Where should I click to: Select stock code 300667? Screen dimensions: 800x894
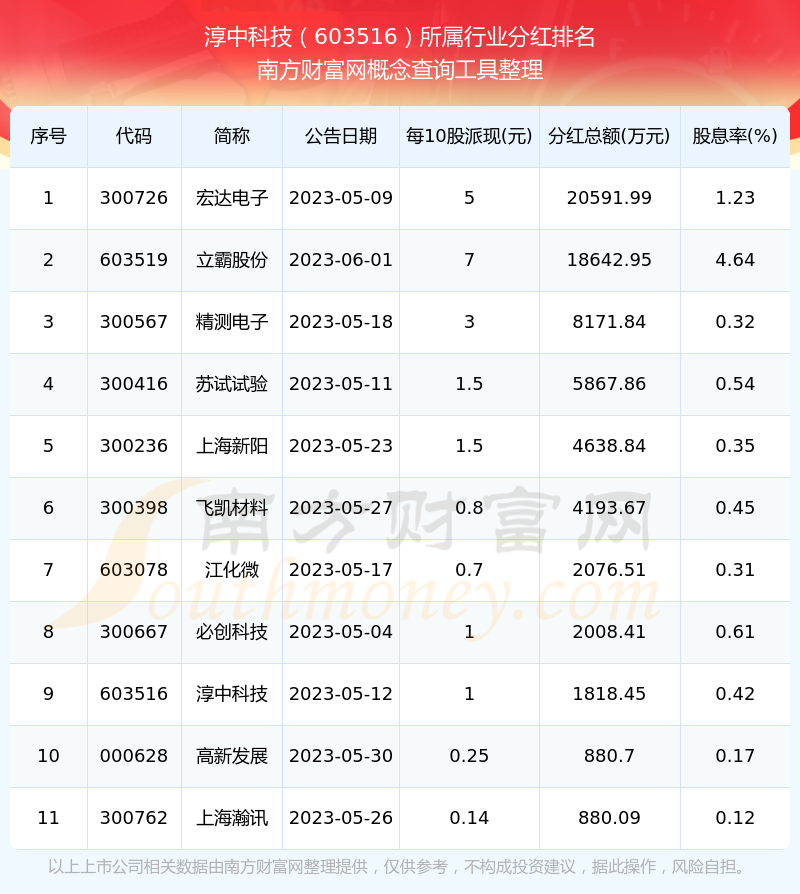coord(134,632)
